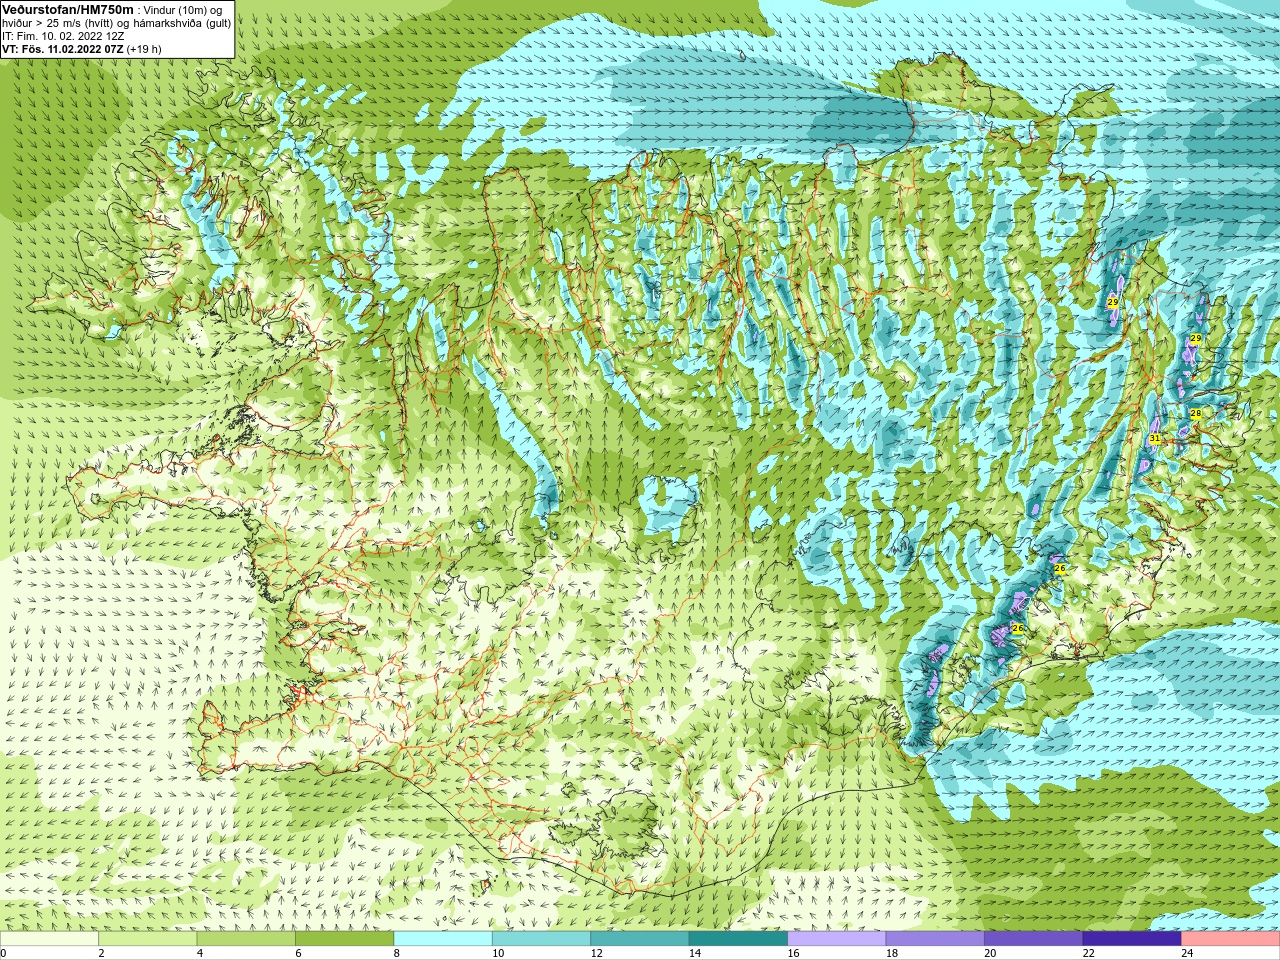Click the scale number 14

pyautogui.click(x=695, y=953)
